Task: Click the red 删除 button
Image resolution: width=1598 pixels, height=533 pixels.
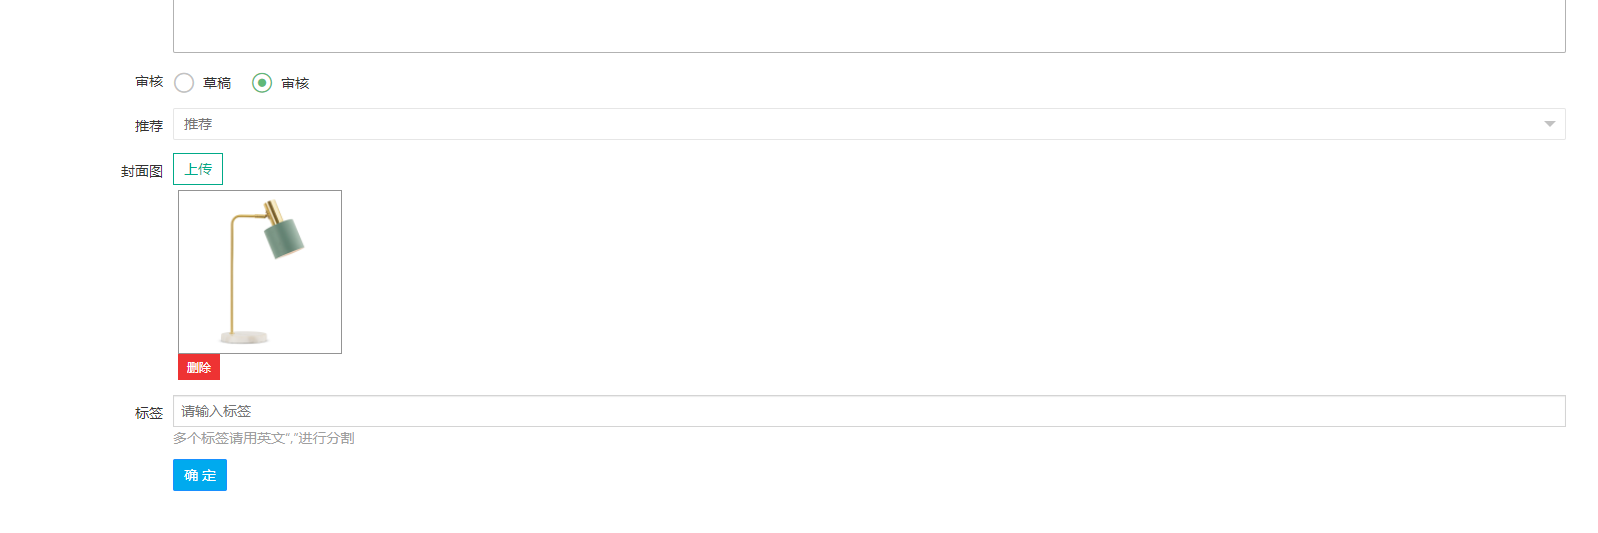Action: [x=199, y=367]
